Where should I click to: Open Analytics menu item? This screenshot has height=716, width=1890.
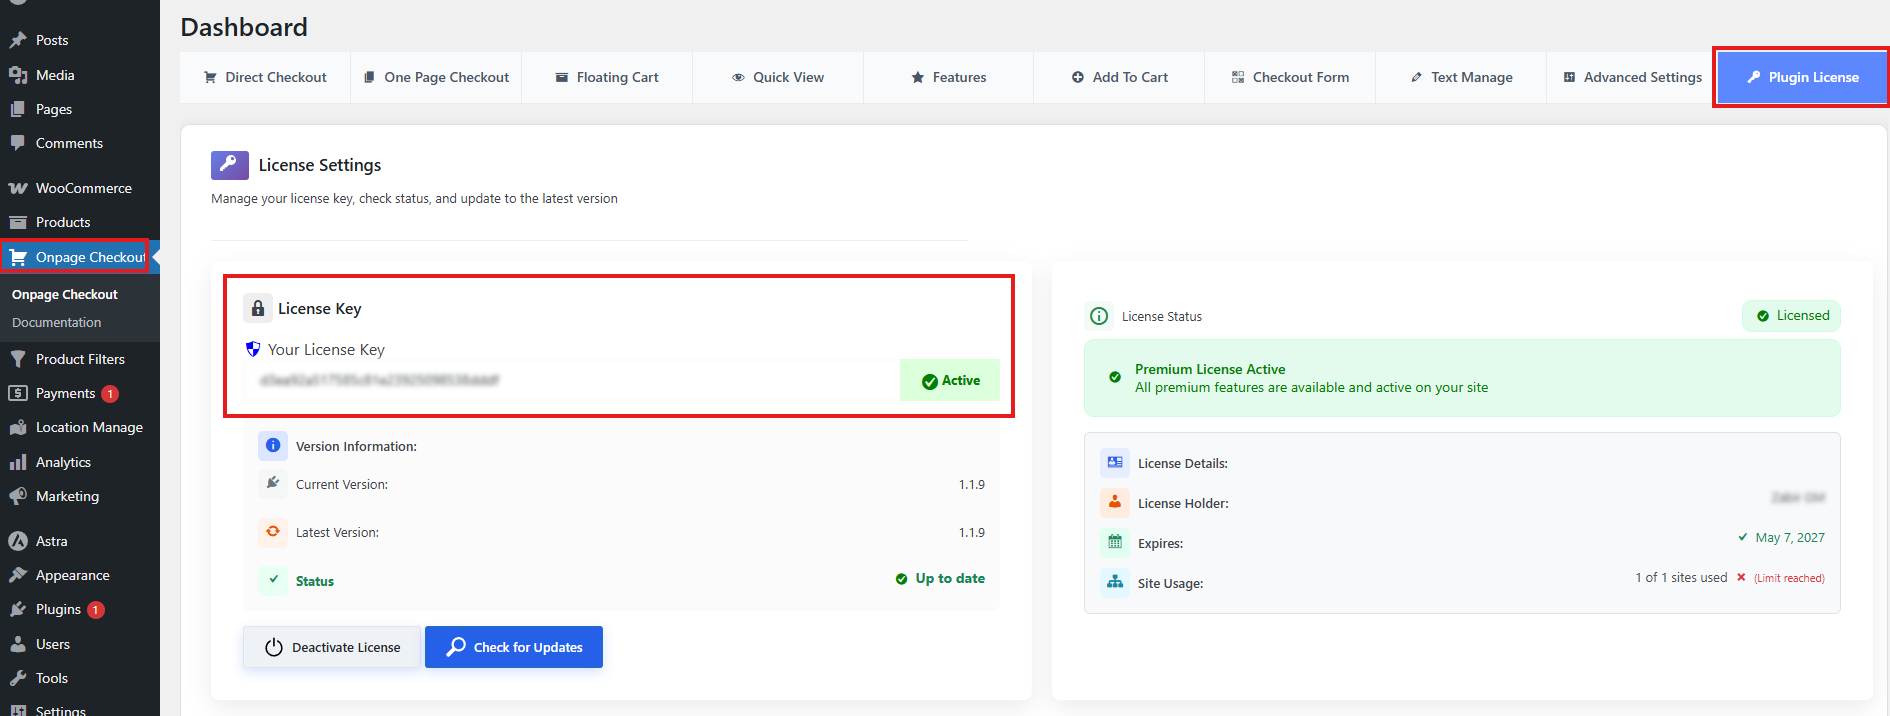80,462
